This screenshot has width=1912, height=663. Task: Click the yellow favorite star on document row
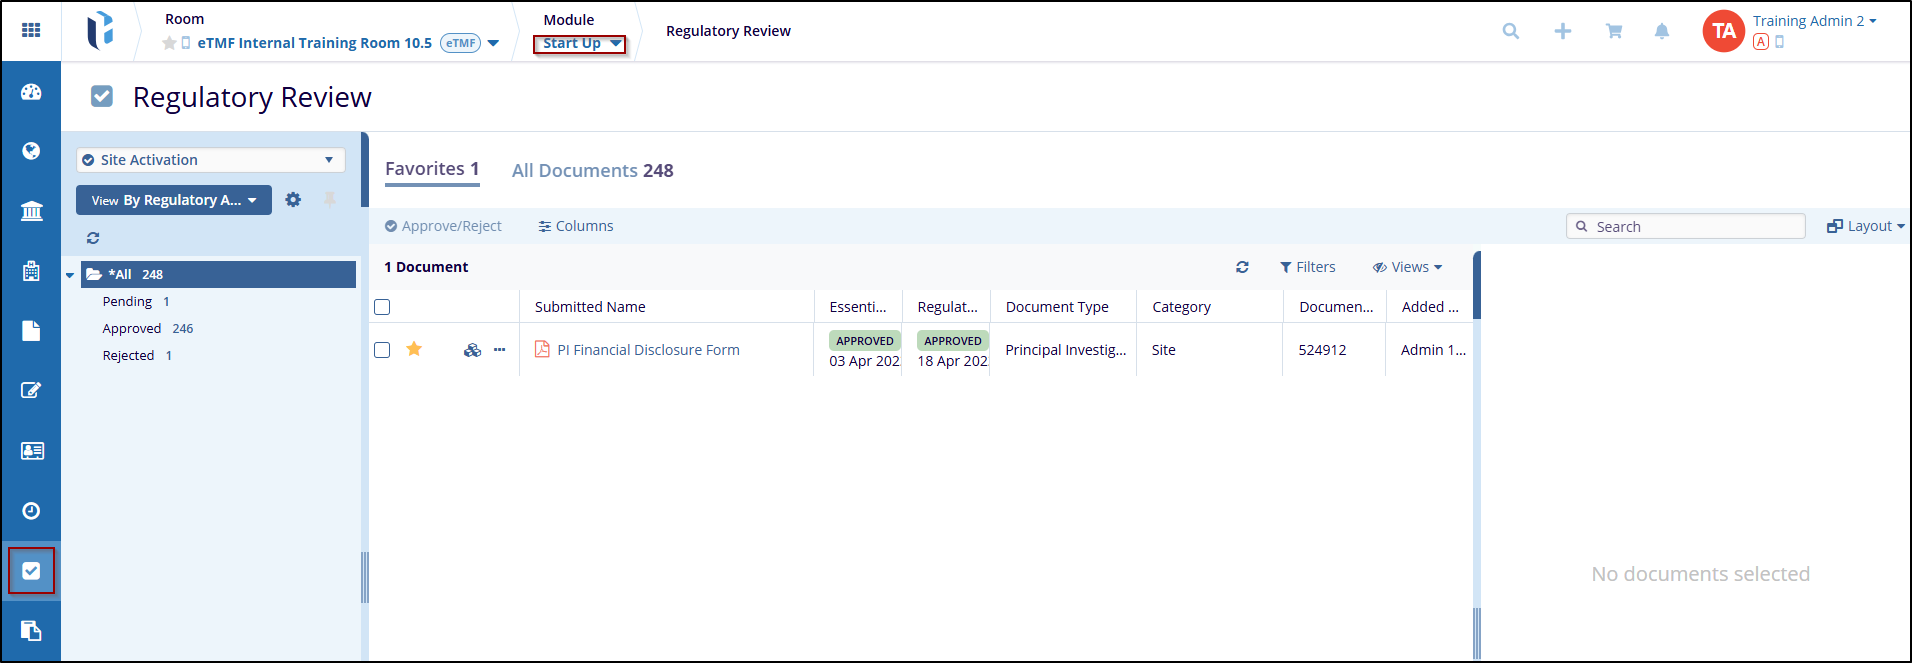tap(414, 349)
